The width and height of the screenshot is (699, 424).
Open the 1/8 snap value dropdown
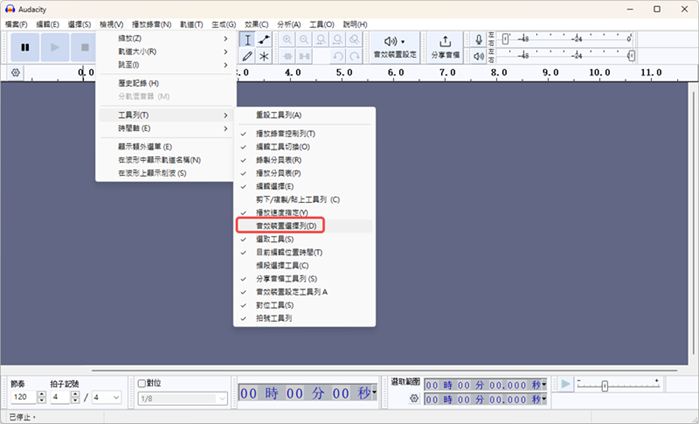click(x=183, y=399)
